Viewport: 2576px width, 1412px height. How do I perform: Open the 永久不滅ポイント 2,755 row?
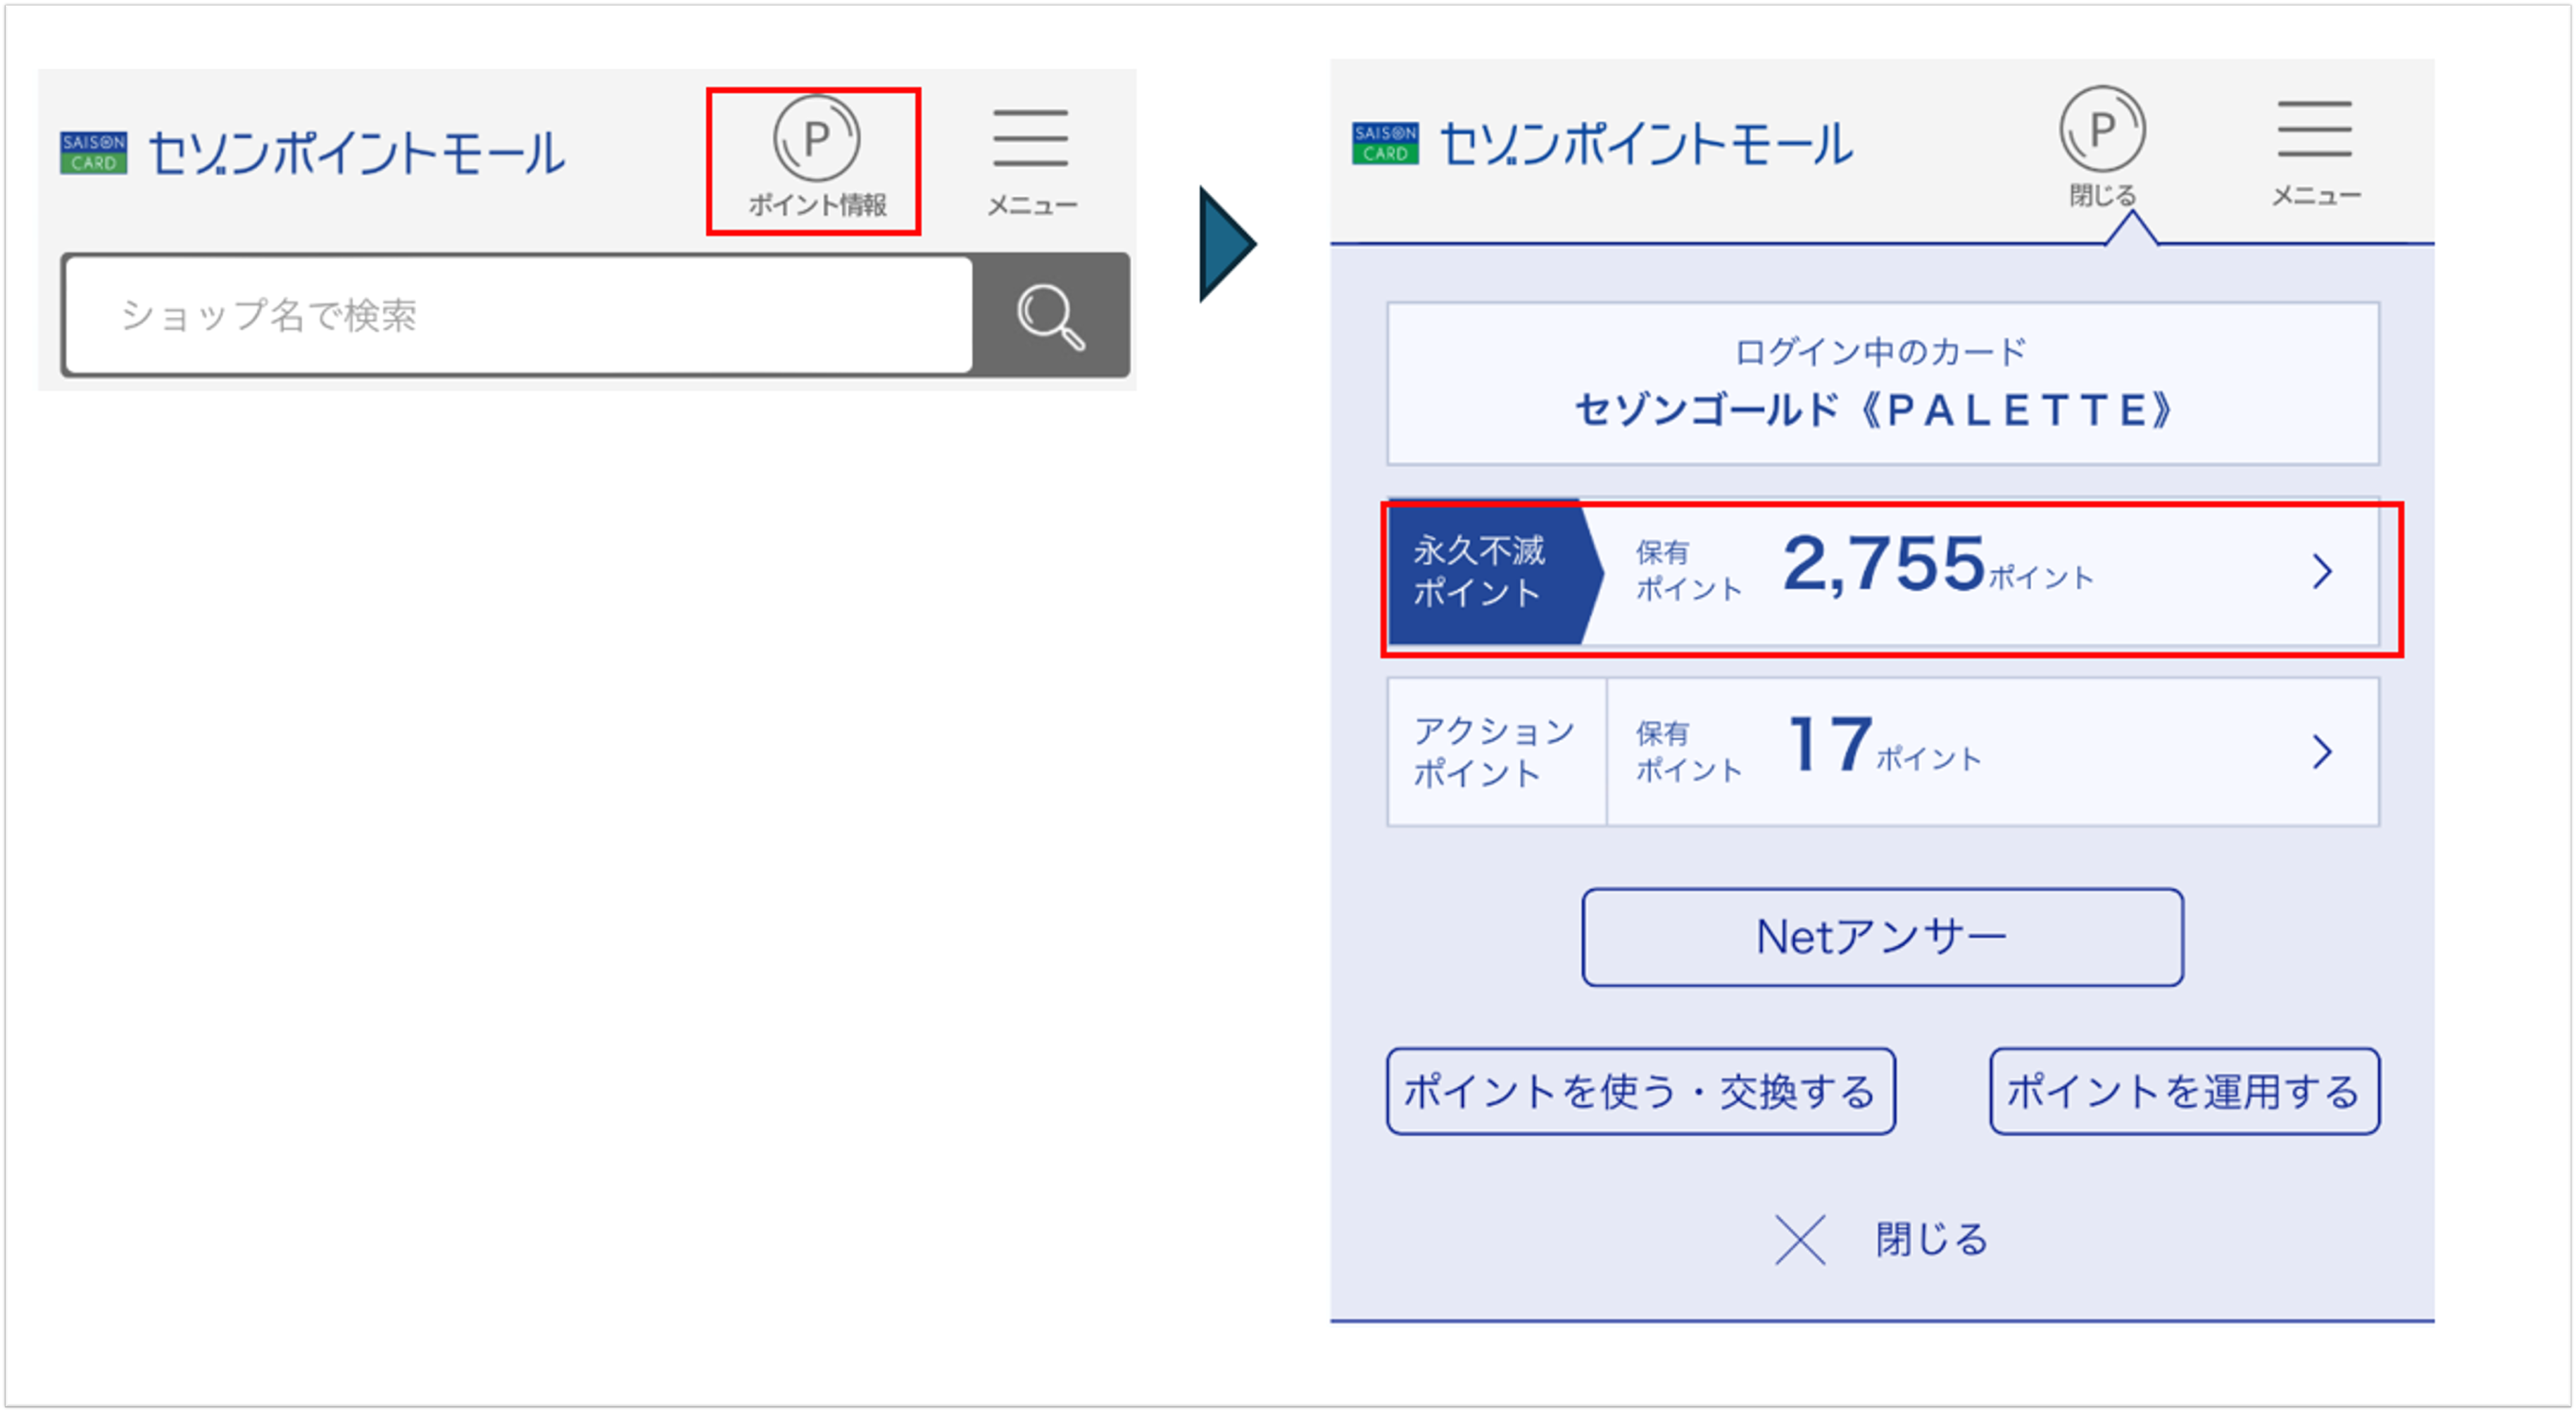(1883, 572)
